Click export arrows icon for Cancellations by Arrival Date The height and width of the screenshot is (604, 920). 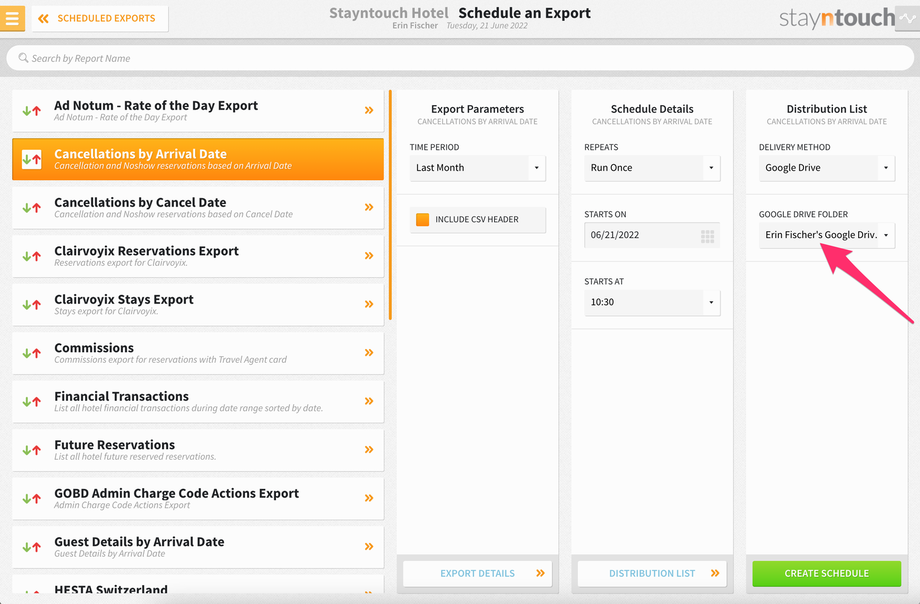click(x=32, y=159)
